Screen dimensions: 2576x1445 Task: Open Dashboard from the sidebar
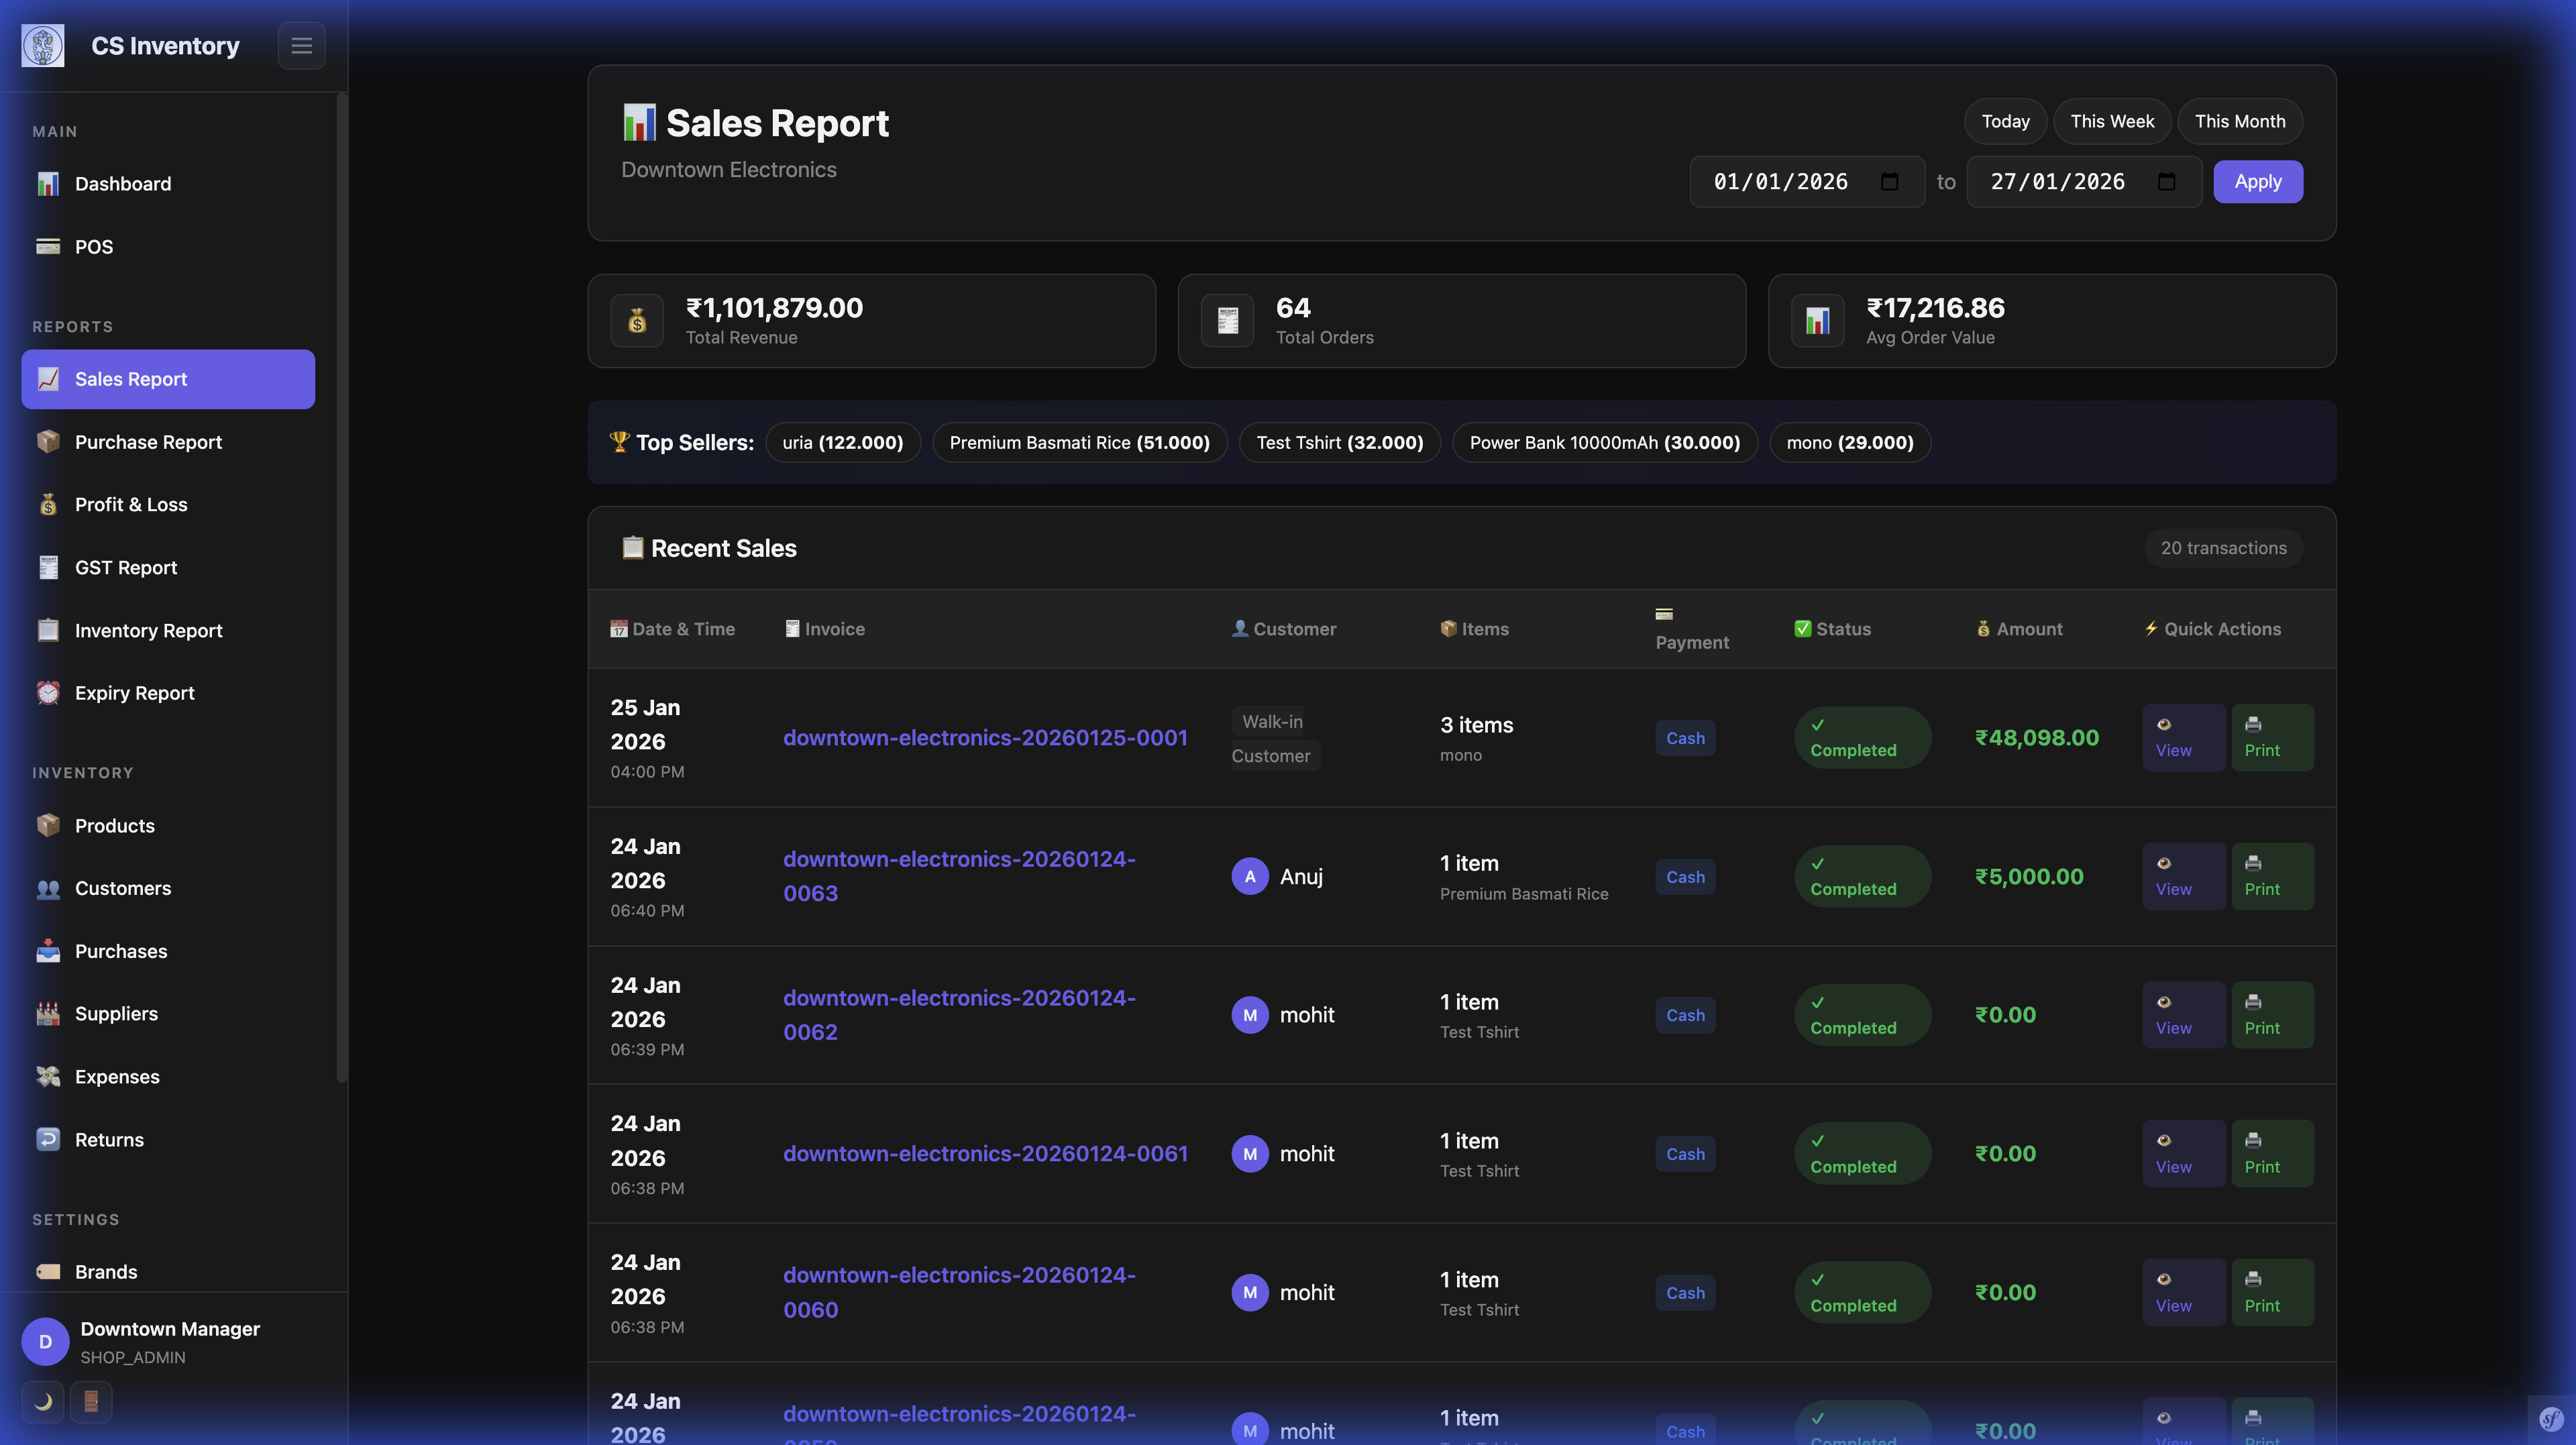coord(168,184)
